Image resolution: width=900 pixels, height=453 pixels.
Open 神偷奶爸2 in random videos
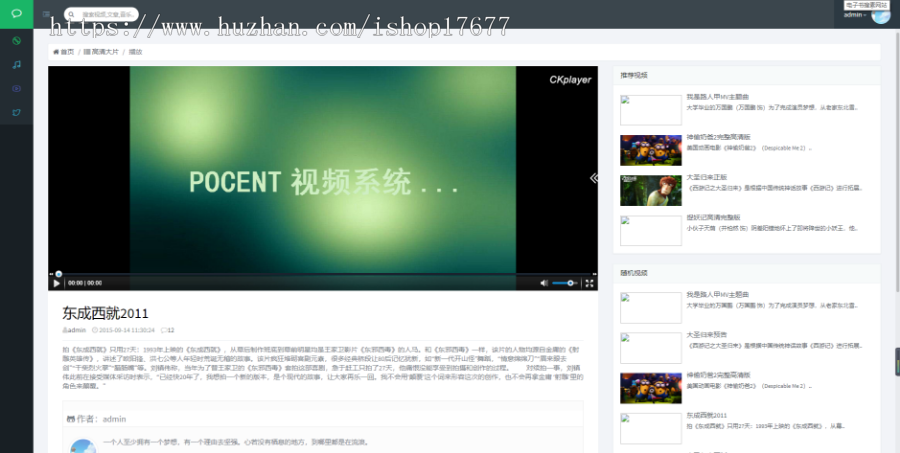coord(718,375)
